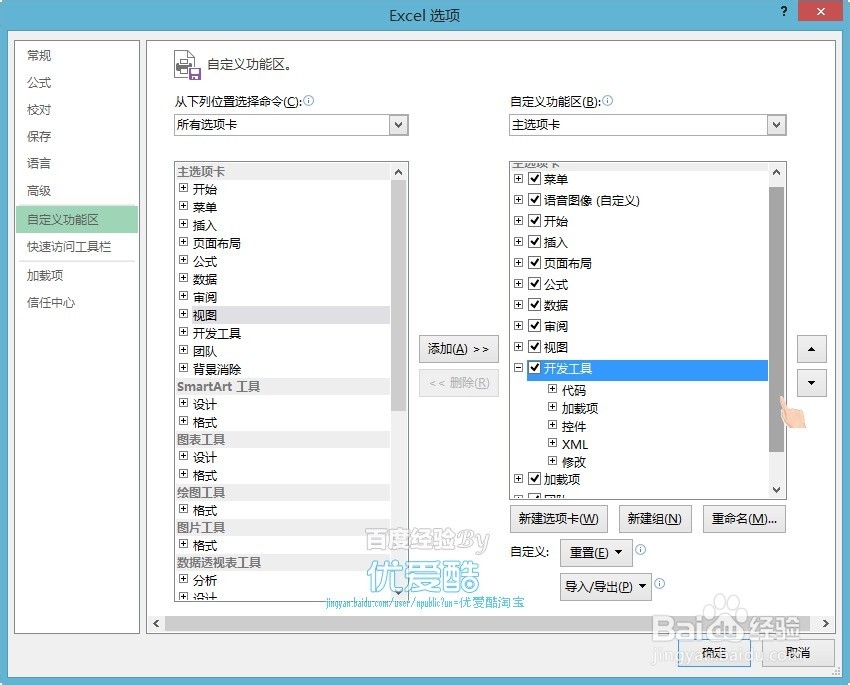
Task: Open 语言 options category
Action: pyautogui.click(x=39, y=163)
